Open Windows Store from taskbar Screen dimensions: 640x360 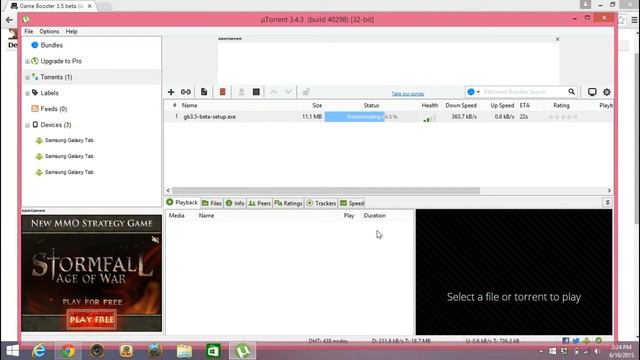coord(213,351)
